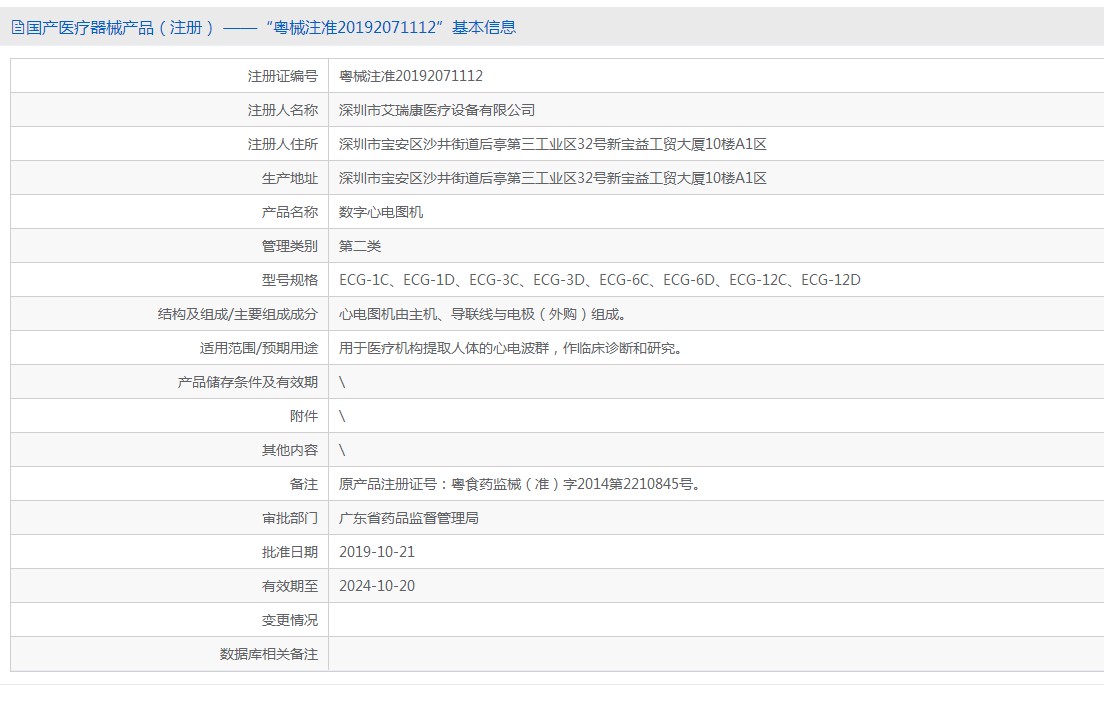Click the 适用范围/预期用途 label
The height and width of the screenshot is (703, 1104).
pos(258,348)
